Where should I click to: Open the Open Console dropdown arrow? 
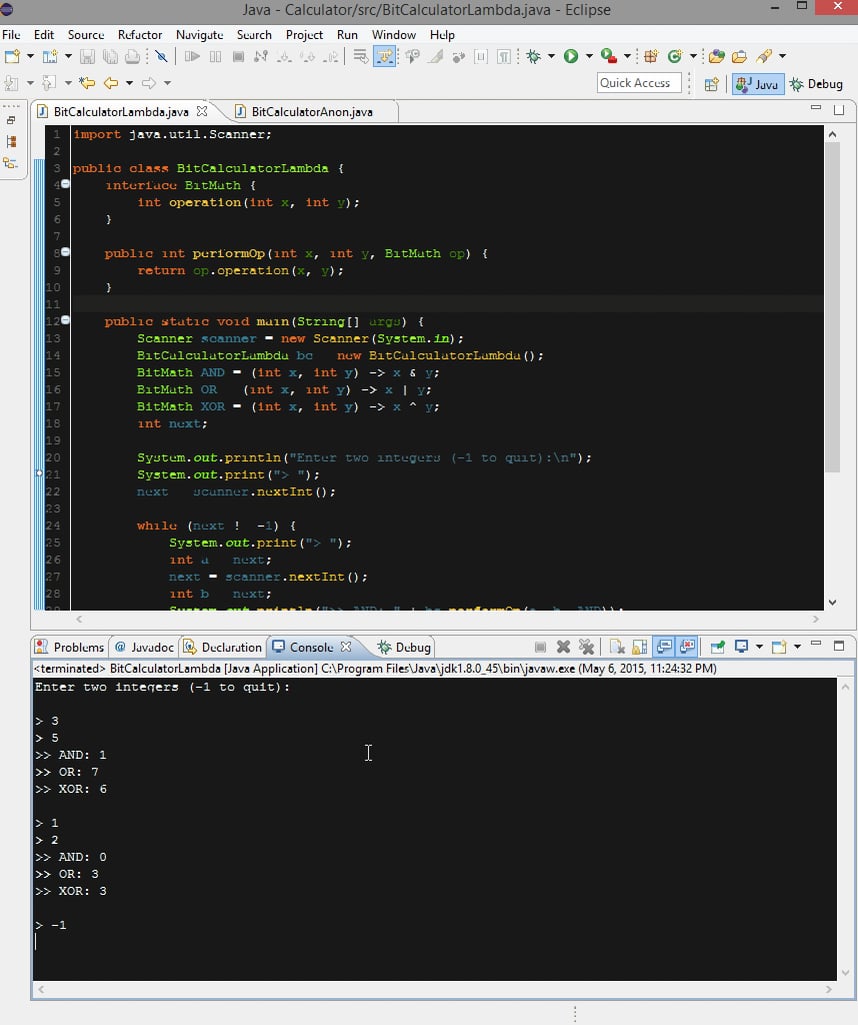pyautogui.click(x=797, y=647)
